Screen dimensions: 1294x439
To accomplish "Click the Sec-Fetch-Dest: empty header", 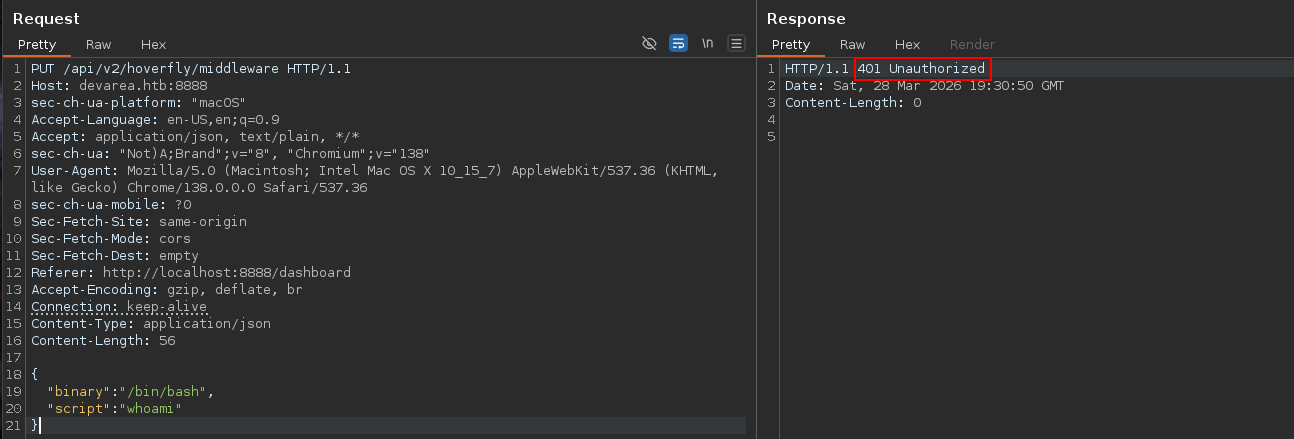I will 114,256.
